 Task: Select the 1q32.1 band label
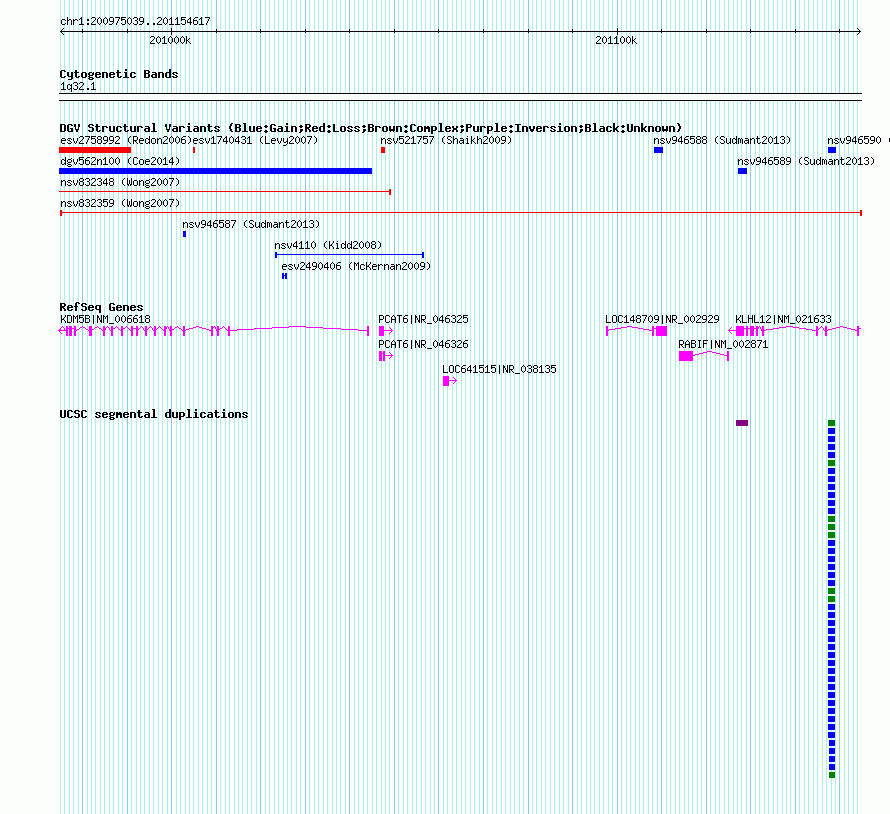click(x=78, y=86)
